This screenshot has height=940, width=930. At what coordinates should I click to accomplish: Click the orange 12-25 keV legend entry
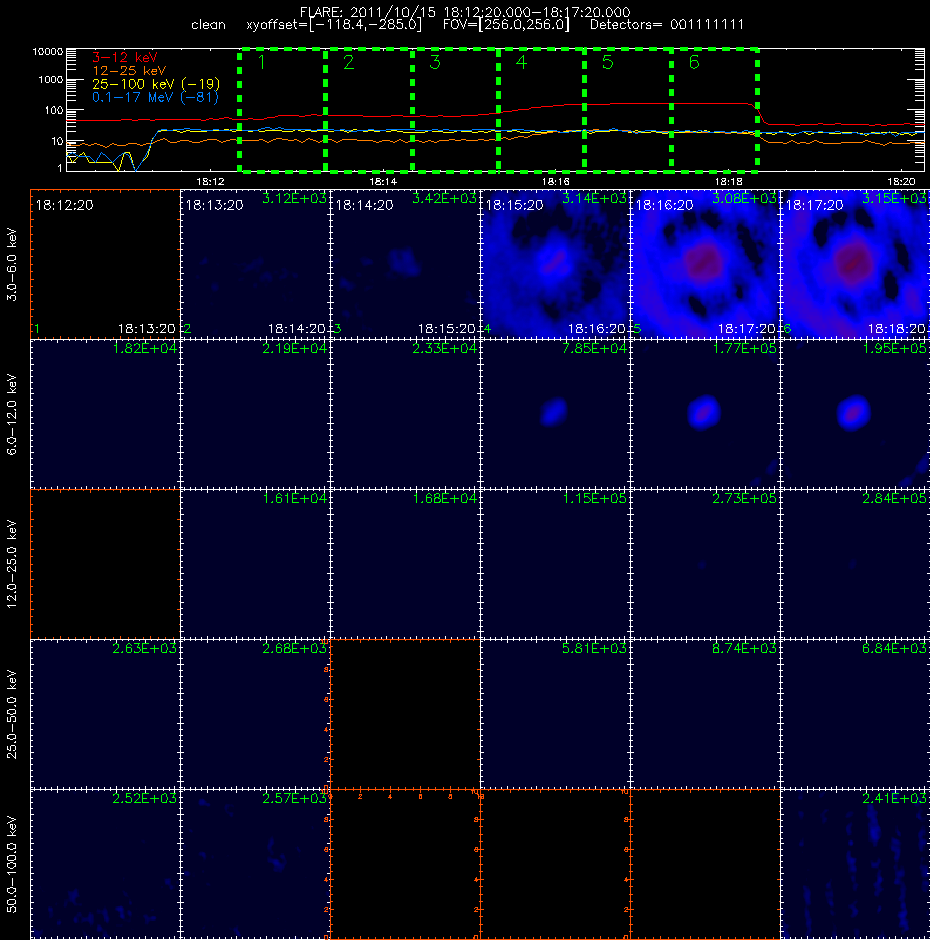click(129, 71)
